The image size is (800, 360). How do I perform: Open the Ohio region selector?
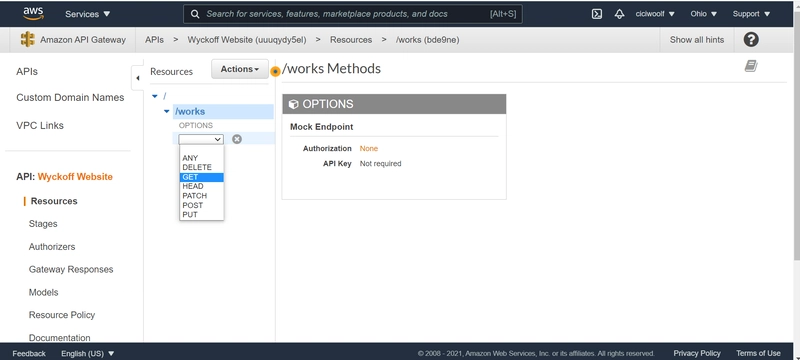704,14
